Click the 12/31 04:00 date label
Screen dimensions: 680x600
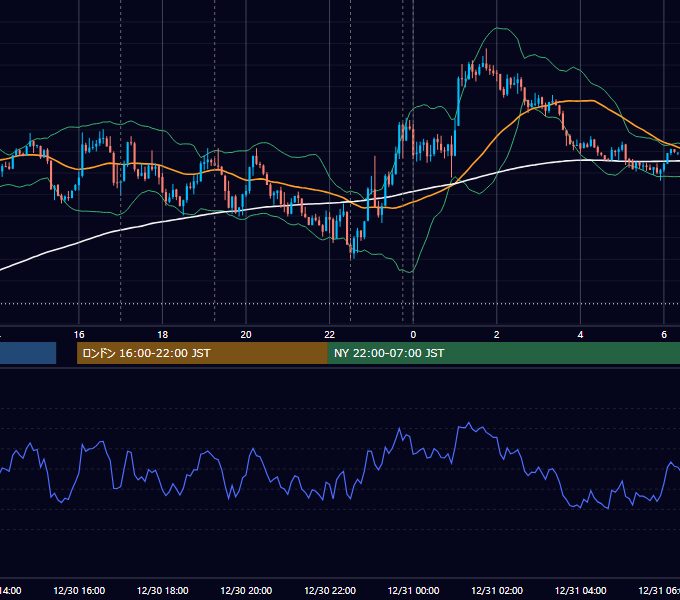[x=581, y=591]
